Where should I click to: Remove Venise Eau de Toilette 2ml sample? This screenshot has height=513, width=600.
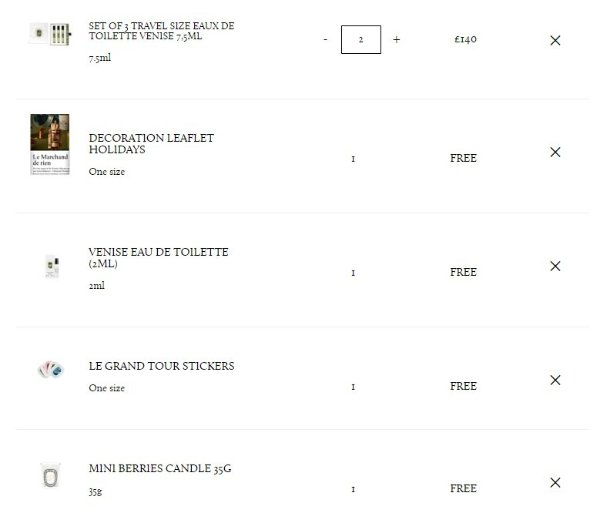[555, 266]
